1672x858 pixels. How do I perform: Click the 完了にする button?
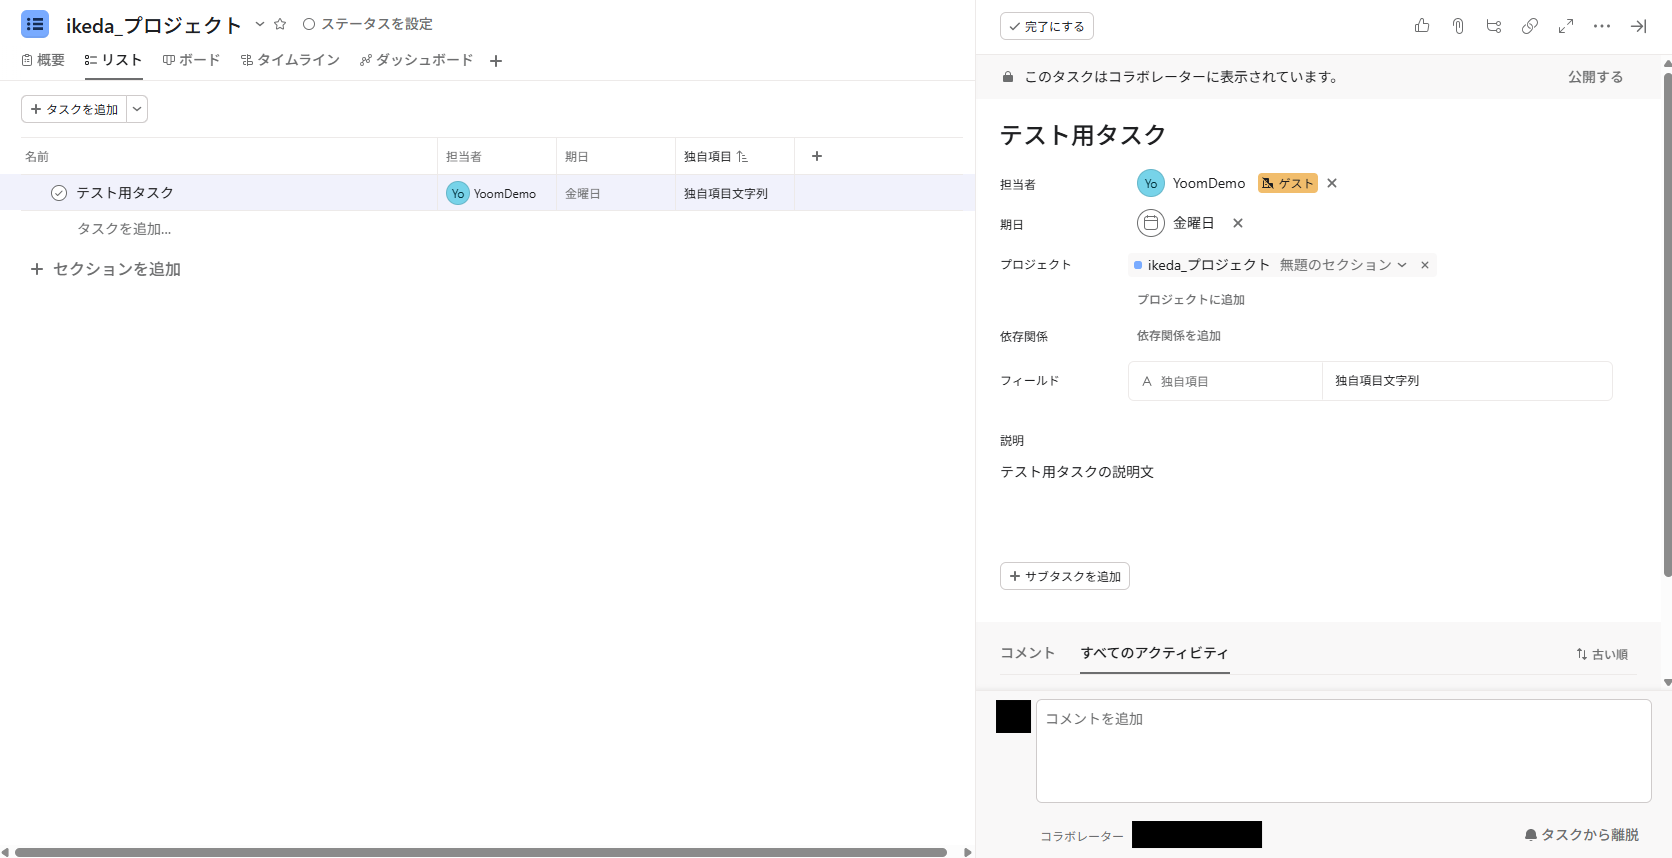1046,26
